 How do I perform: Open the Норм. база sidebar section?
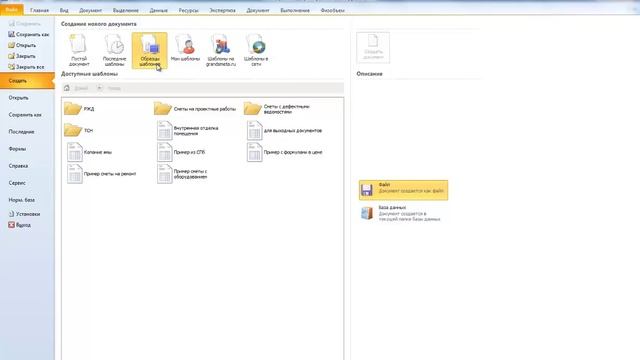tap(22, 200)
